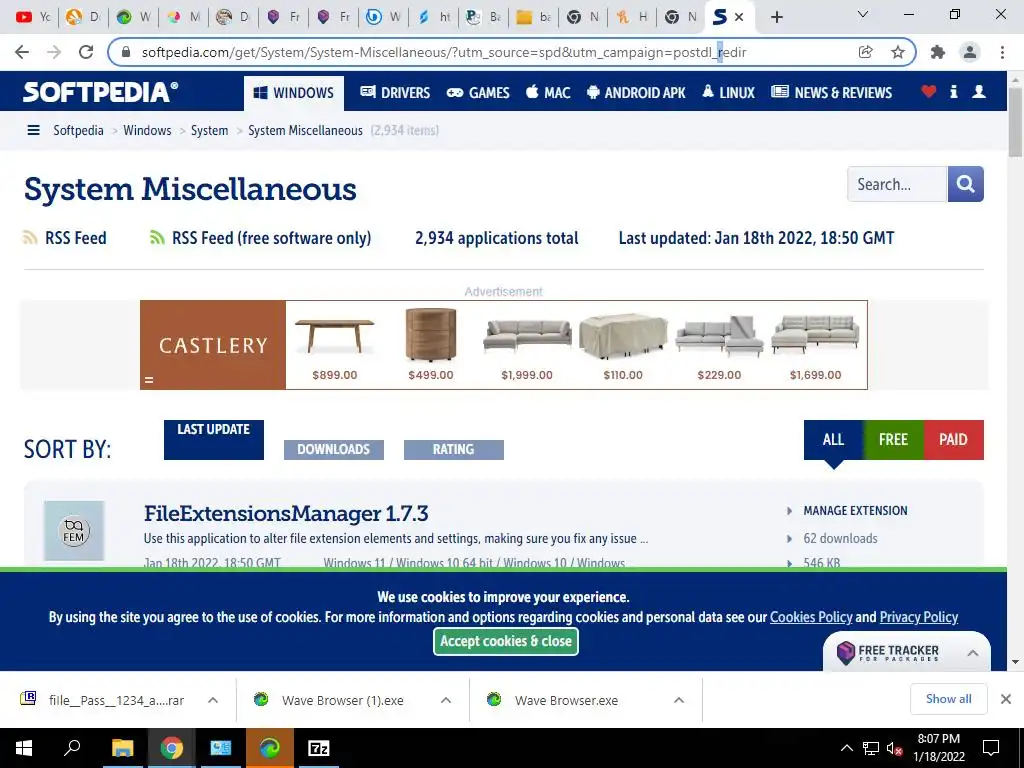
Task: Click the Windows breadcrumb link
Action: (147, 130)
